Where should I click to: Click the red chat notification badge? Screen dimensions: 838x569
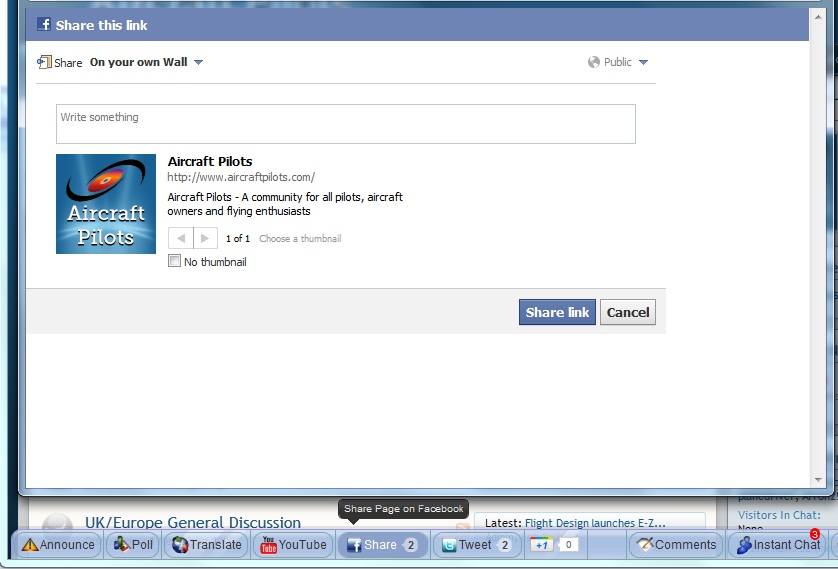point(814,534)
